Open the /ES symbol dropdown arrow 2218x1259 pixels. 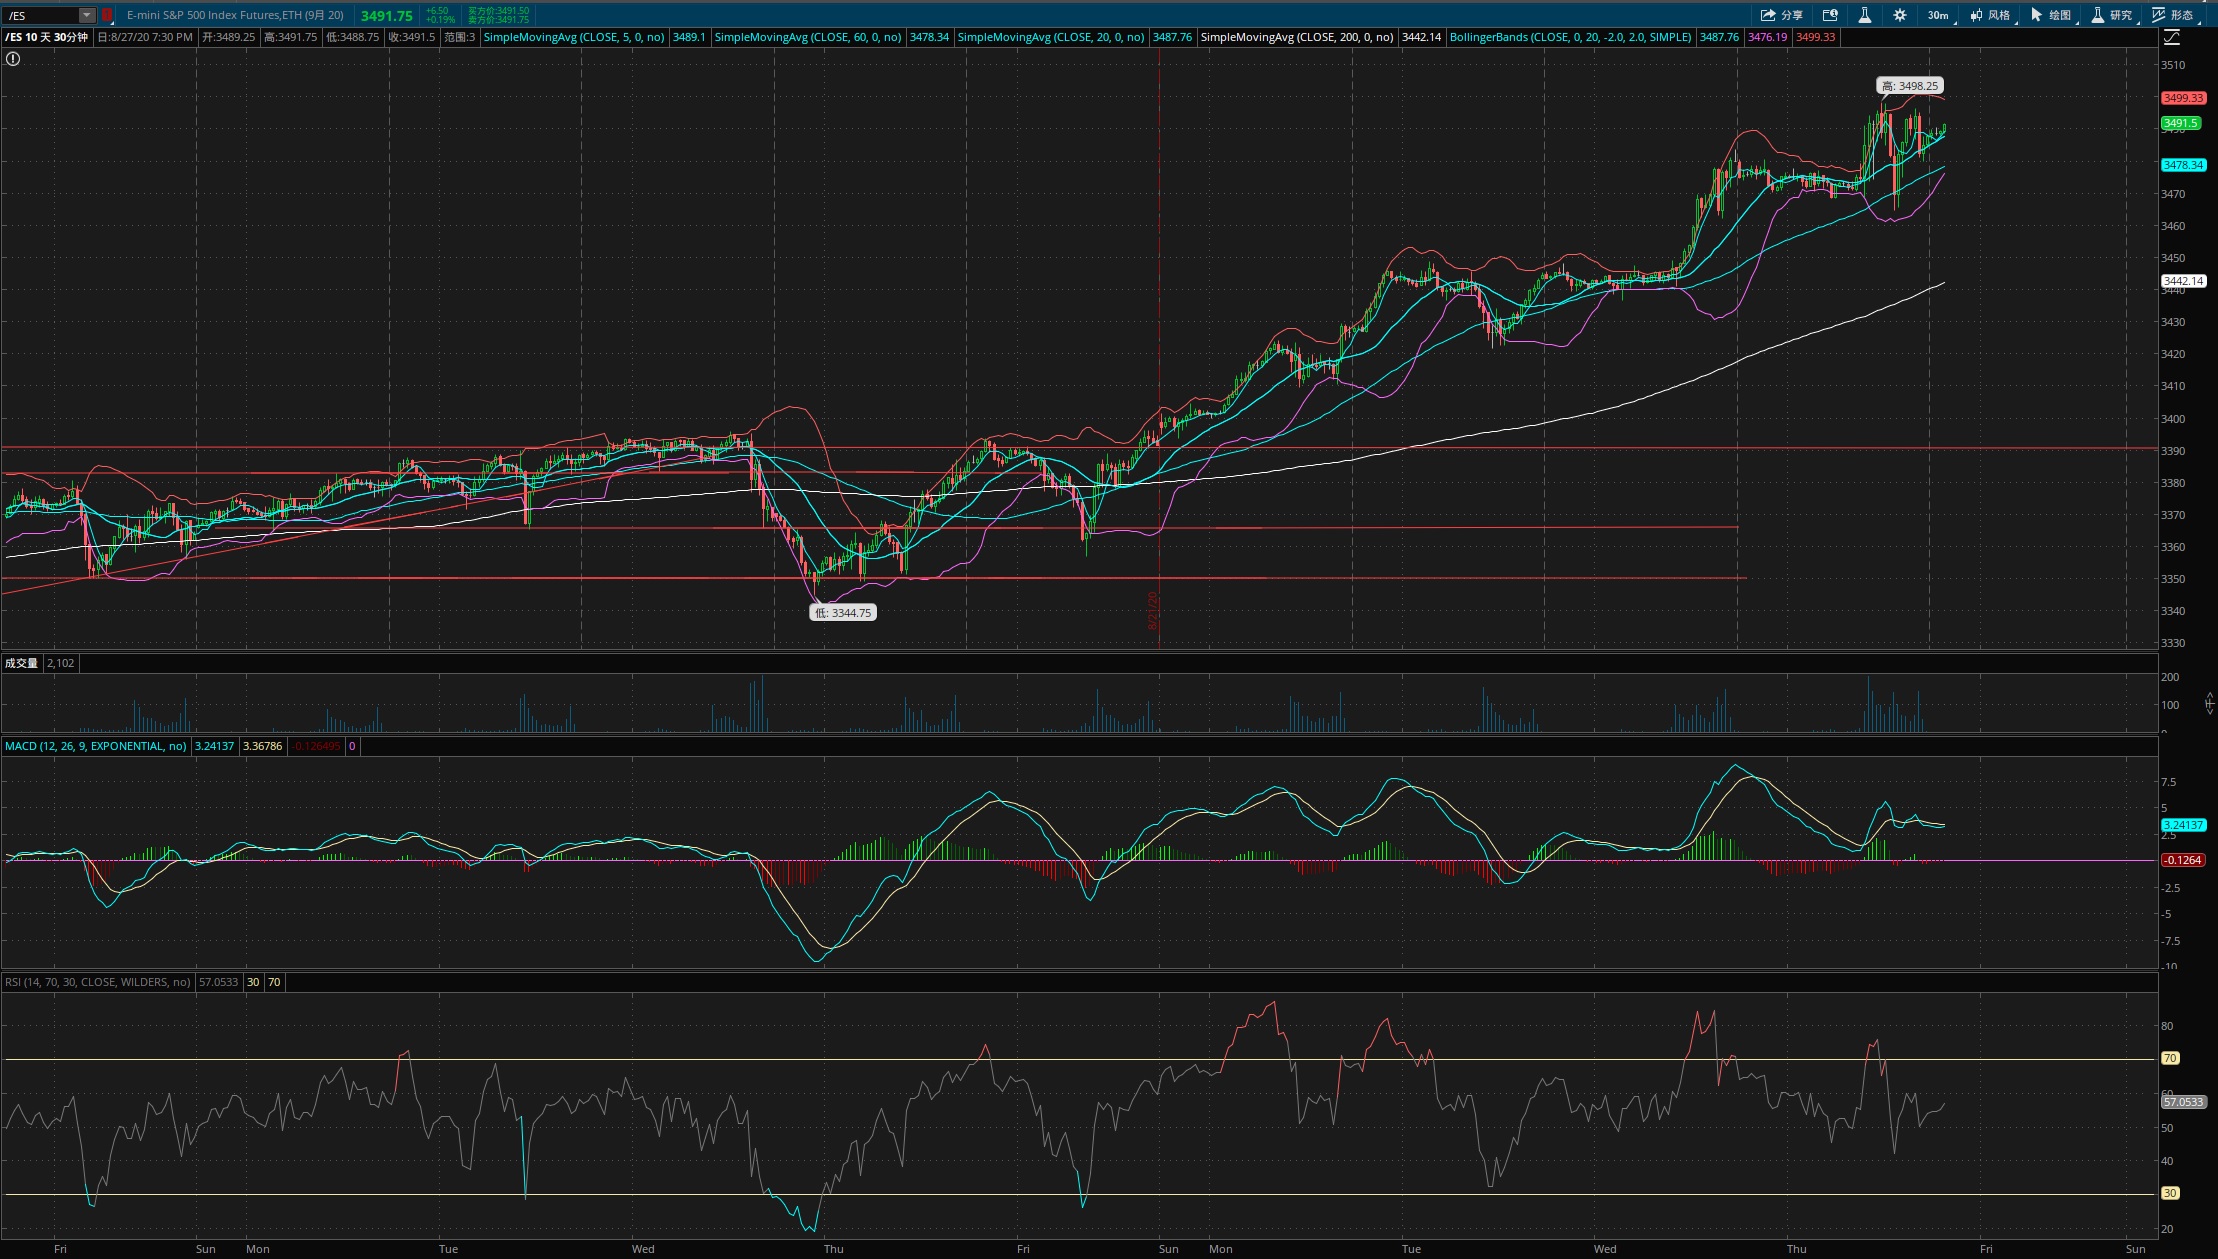[x=87, y=15]
